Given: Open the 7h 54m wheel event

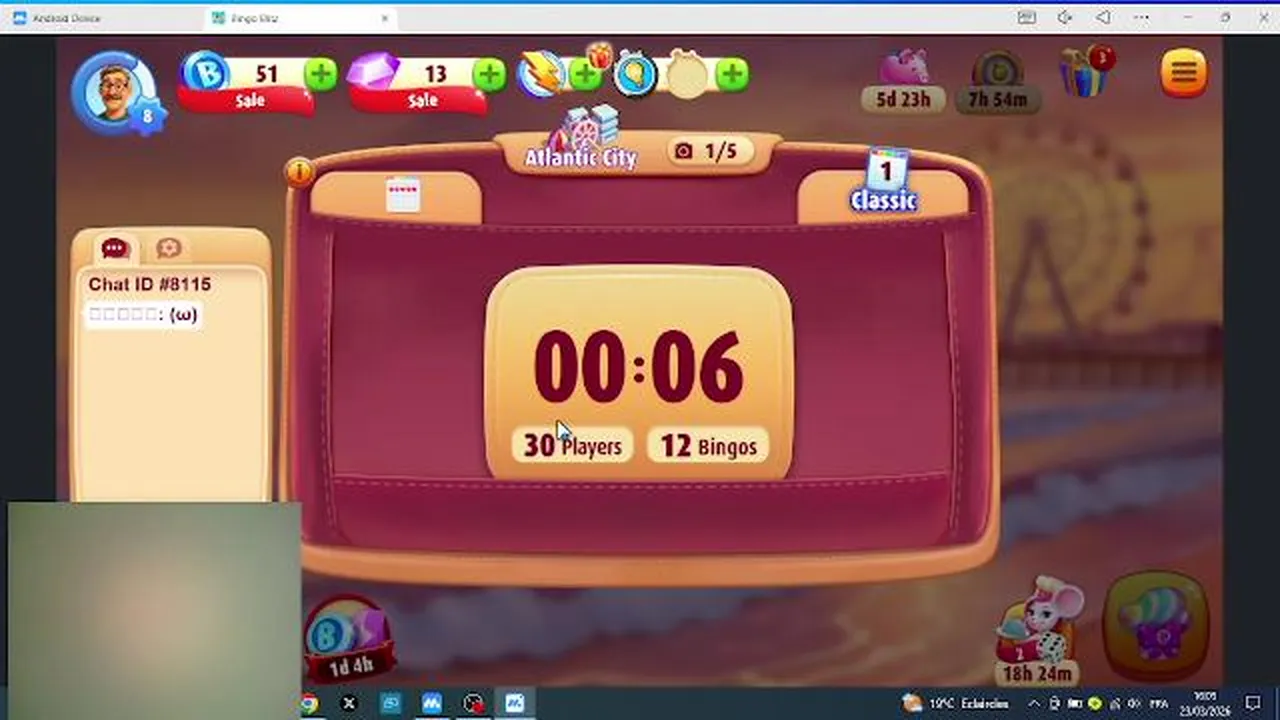Looking at the screenshot, I should click(997, 82).
